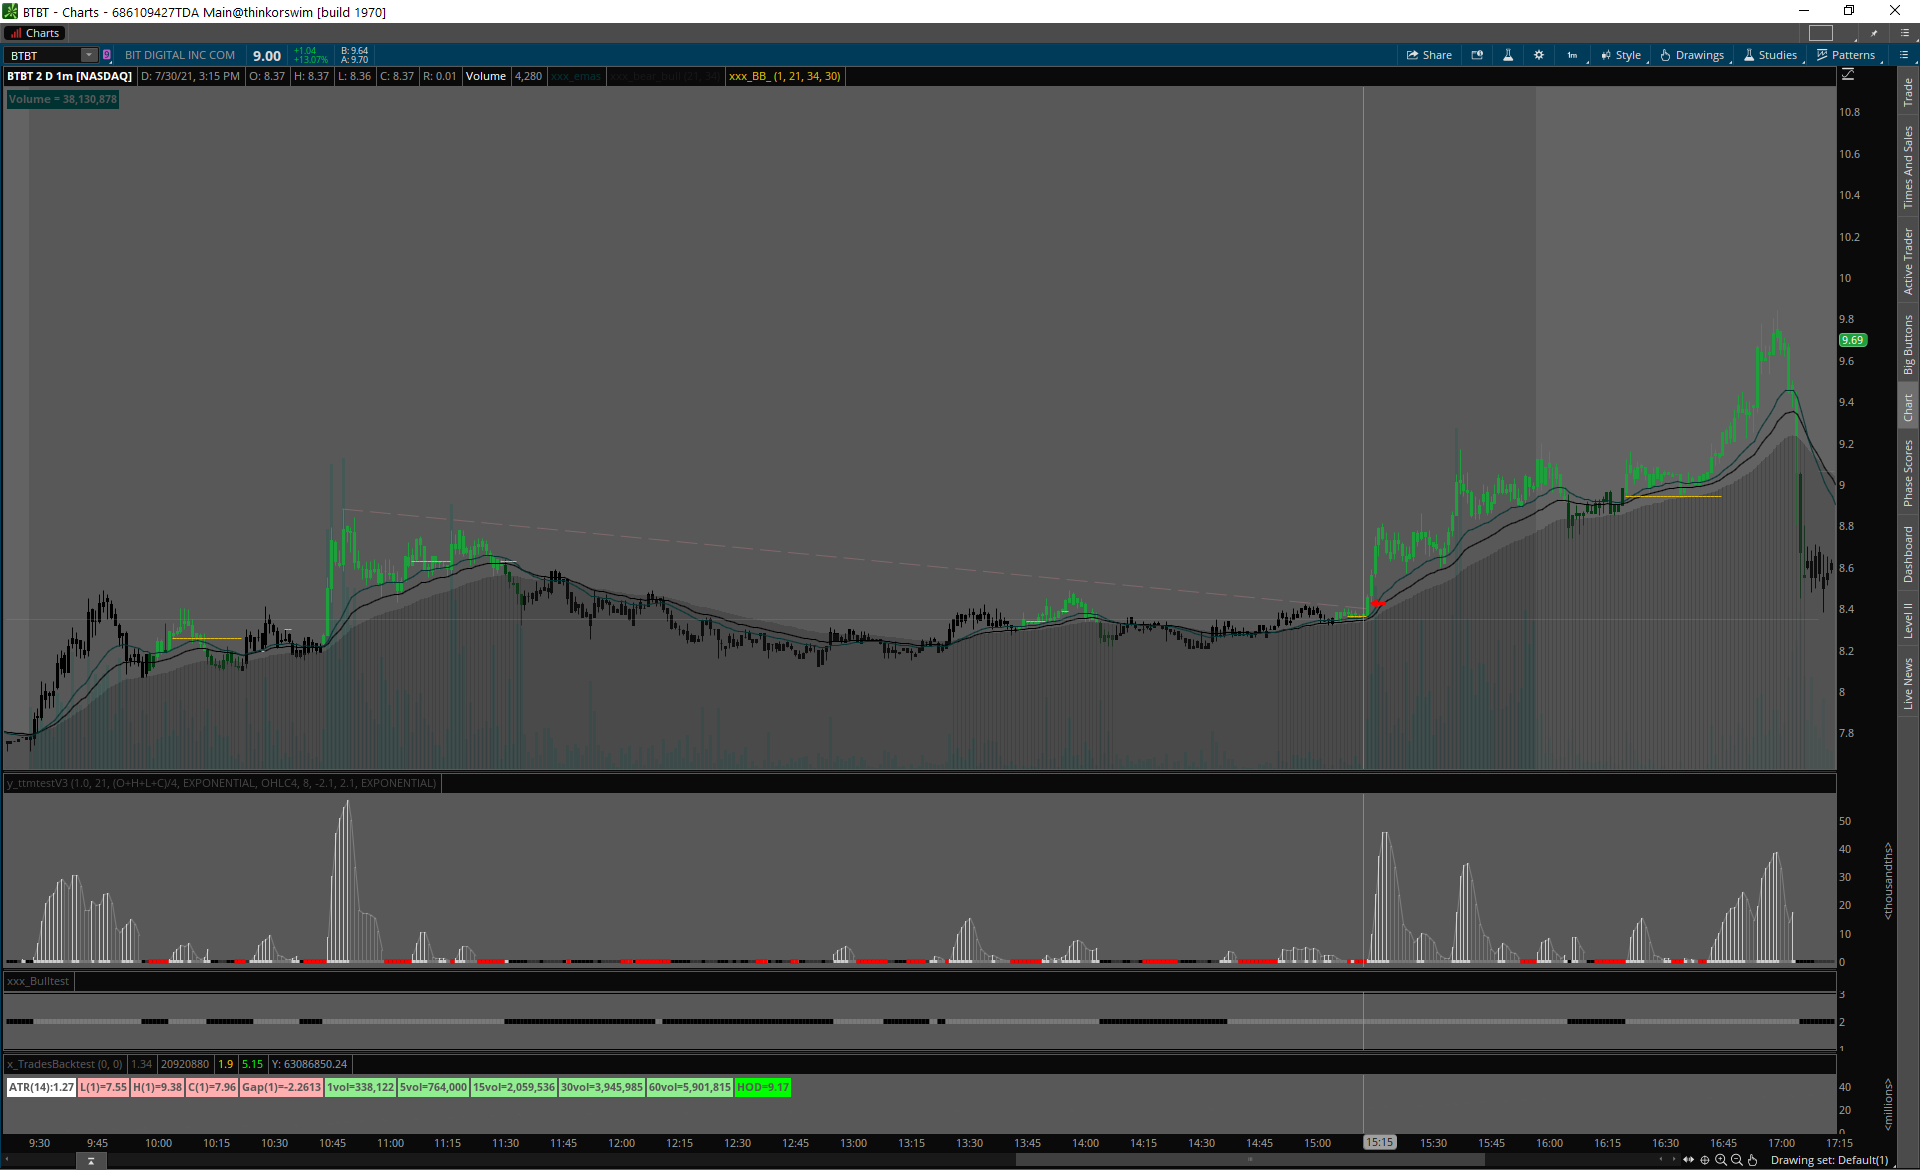Click the crosshair pan icon
Viewport: 1920px width, 1170px height.
1705,1160
